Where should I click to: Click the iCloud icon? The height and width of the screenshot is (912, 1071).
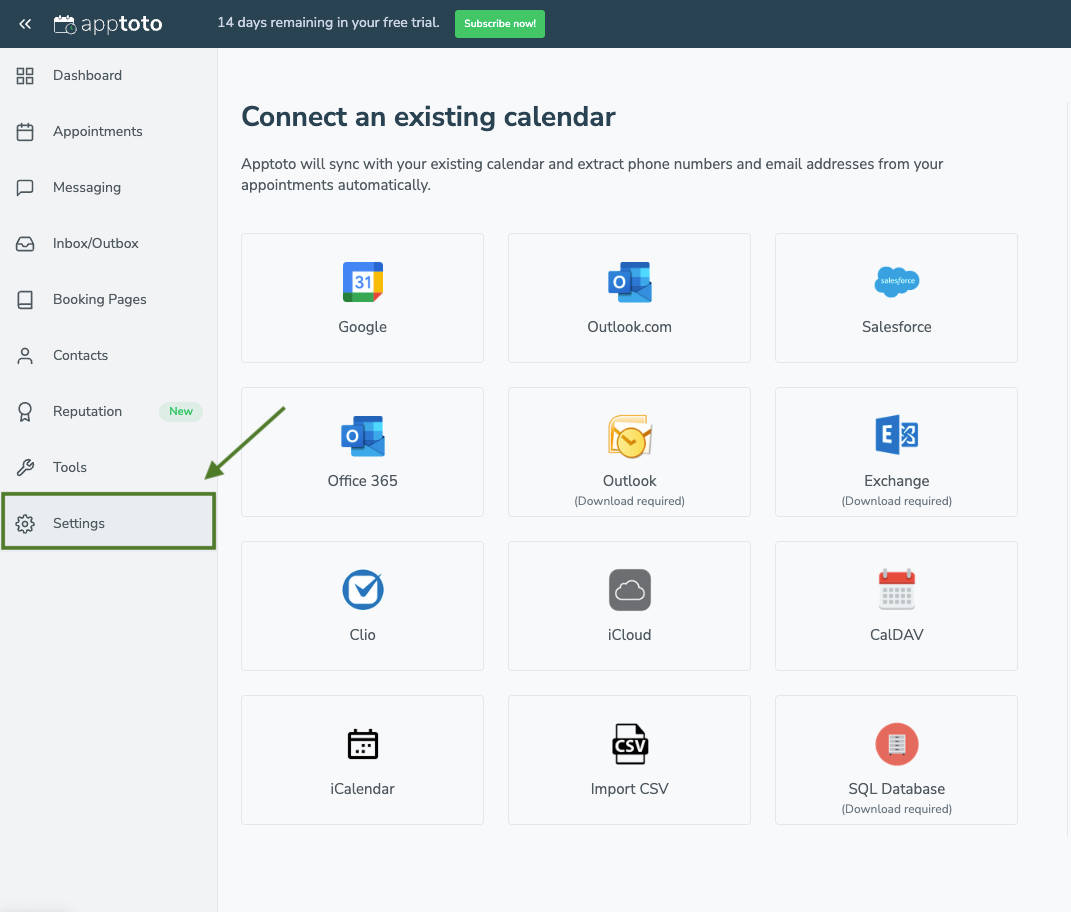pos(629,590)
